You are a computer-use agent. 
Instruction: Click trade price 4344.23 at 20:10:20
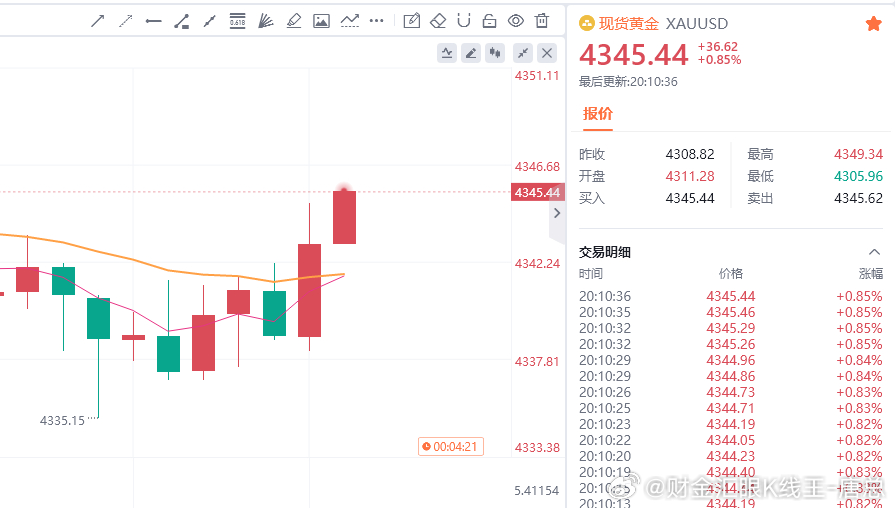point(731,456)
